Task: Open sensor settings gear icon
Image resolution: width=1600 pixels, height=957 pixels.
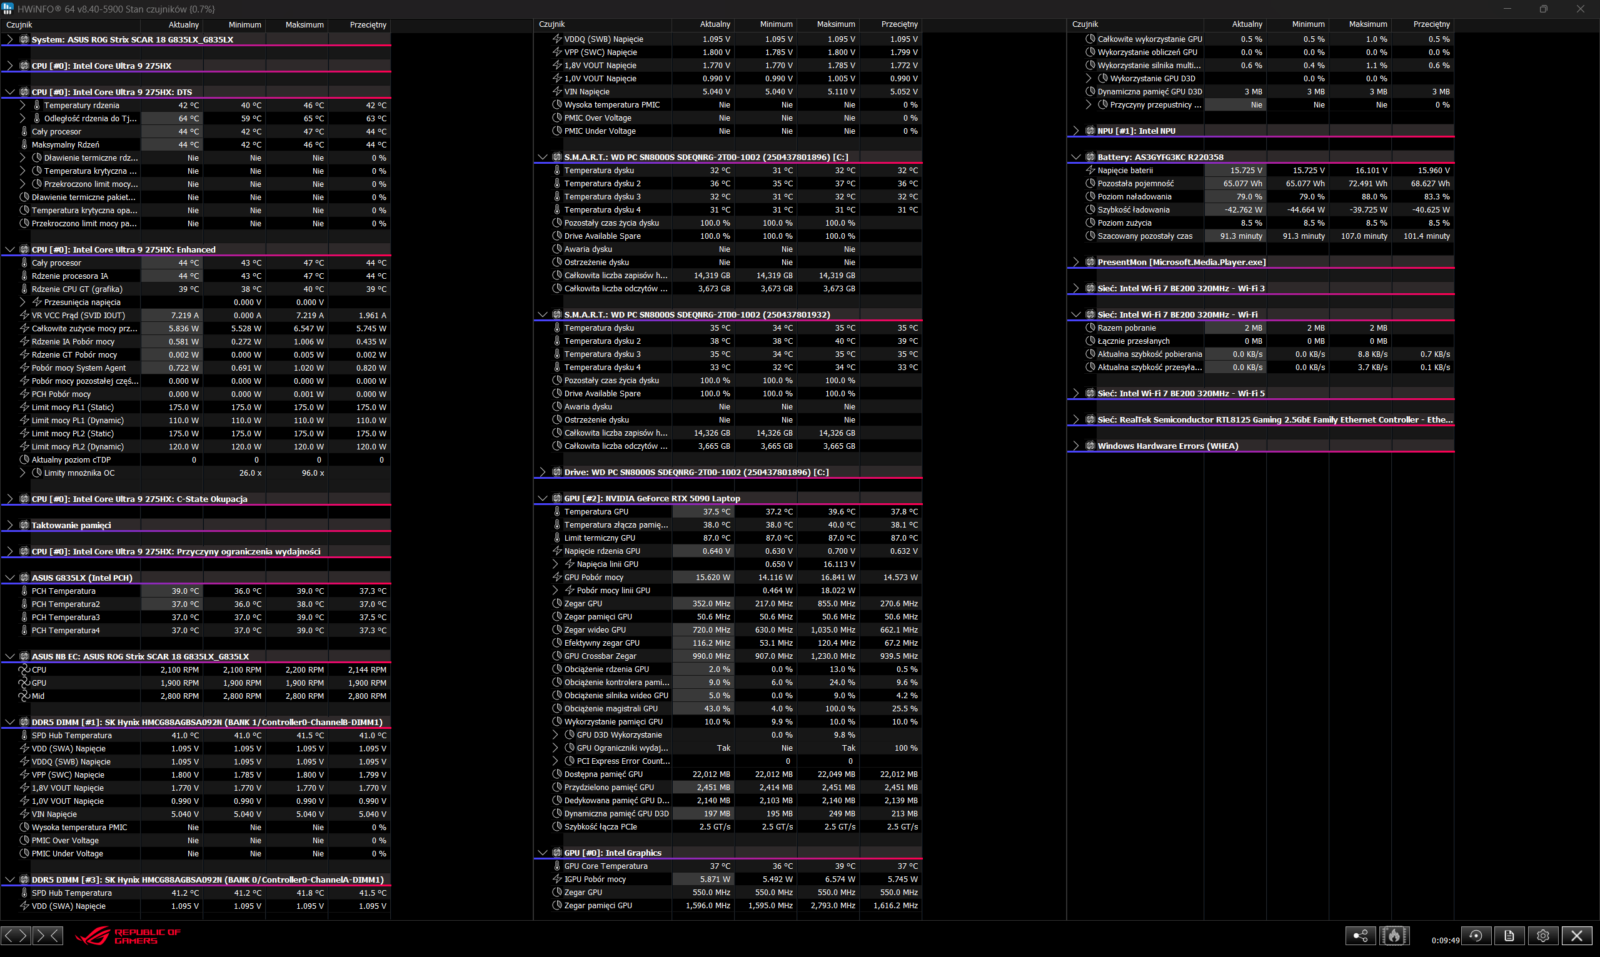Action: tap(1543, 936)
